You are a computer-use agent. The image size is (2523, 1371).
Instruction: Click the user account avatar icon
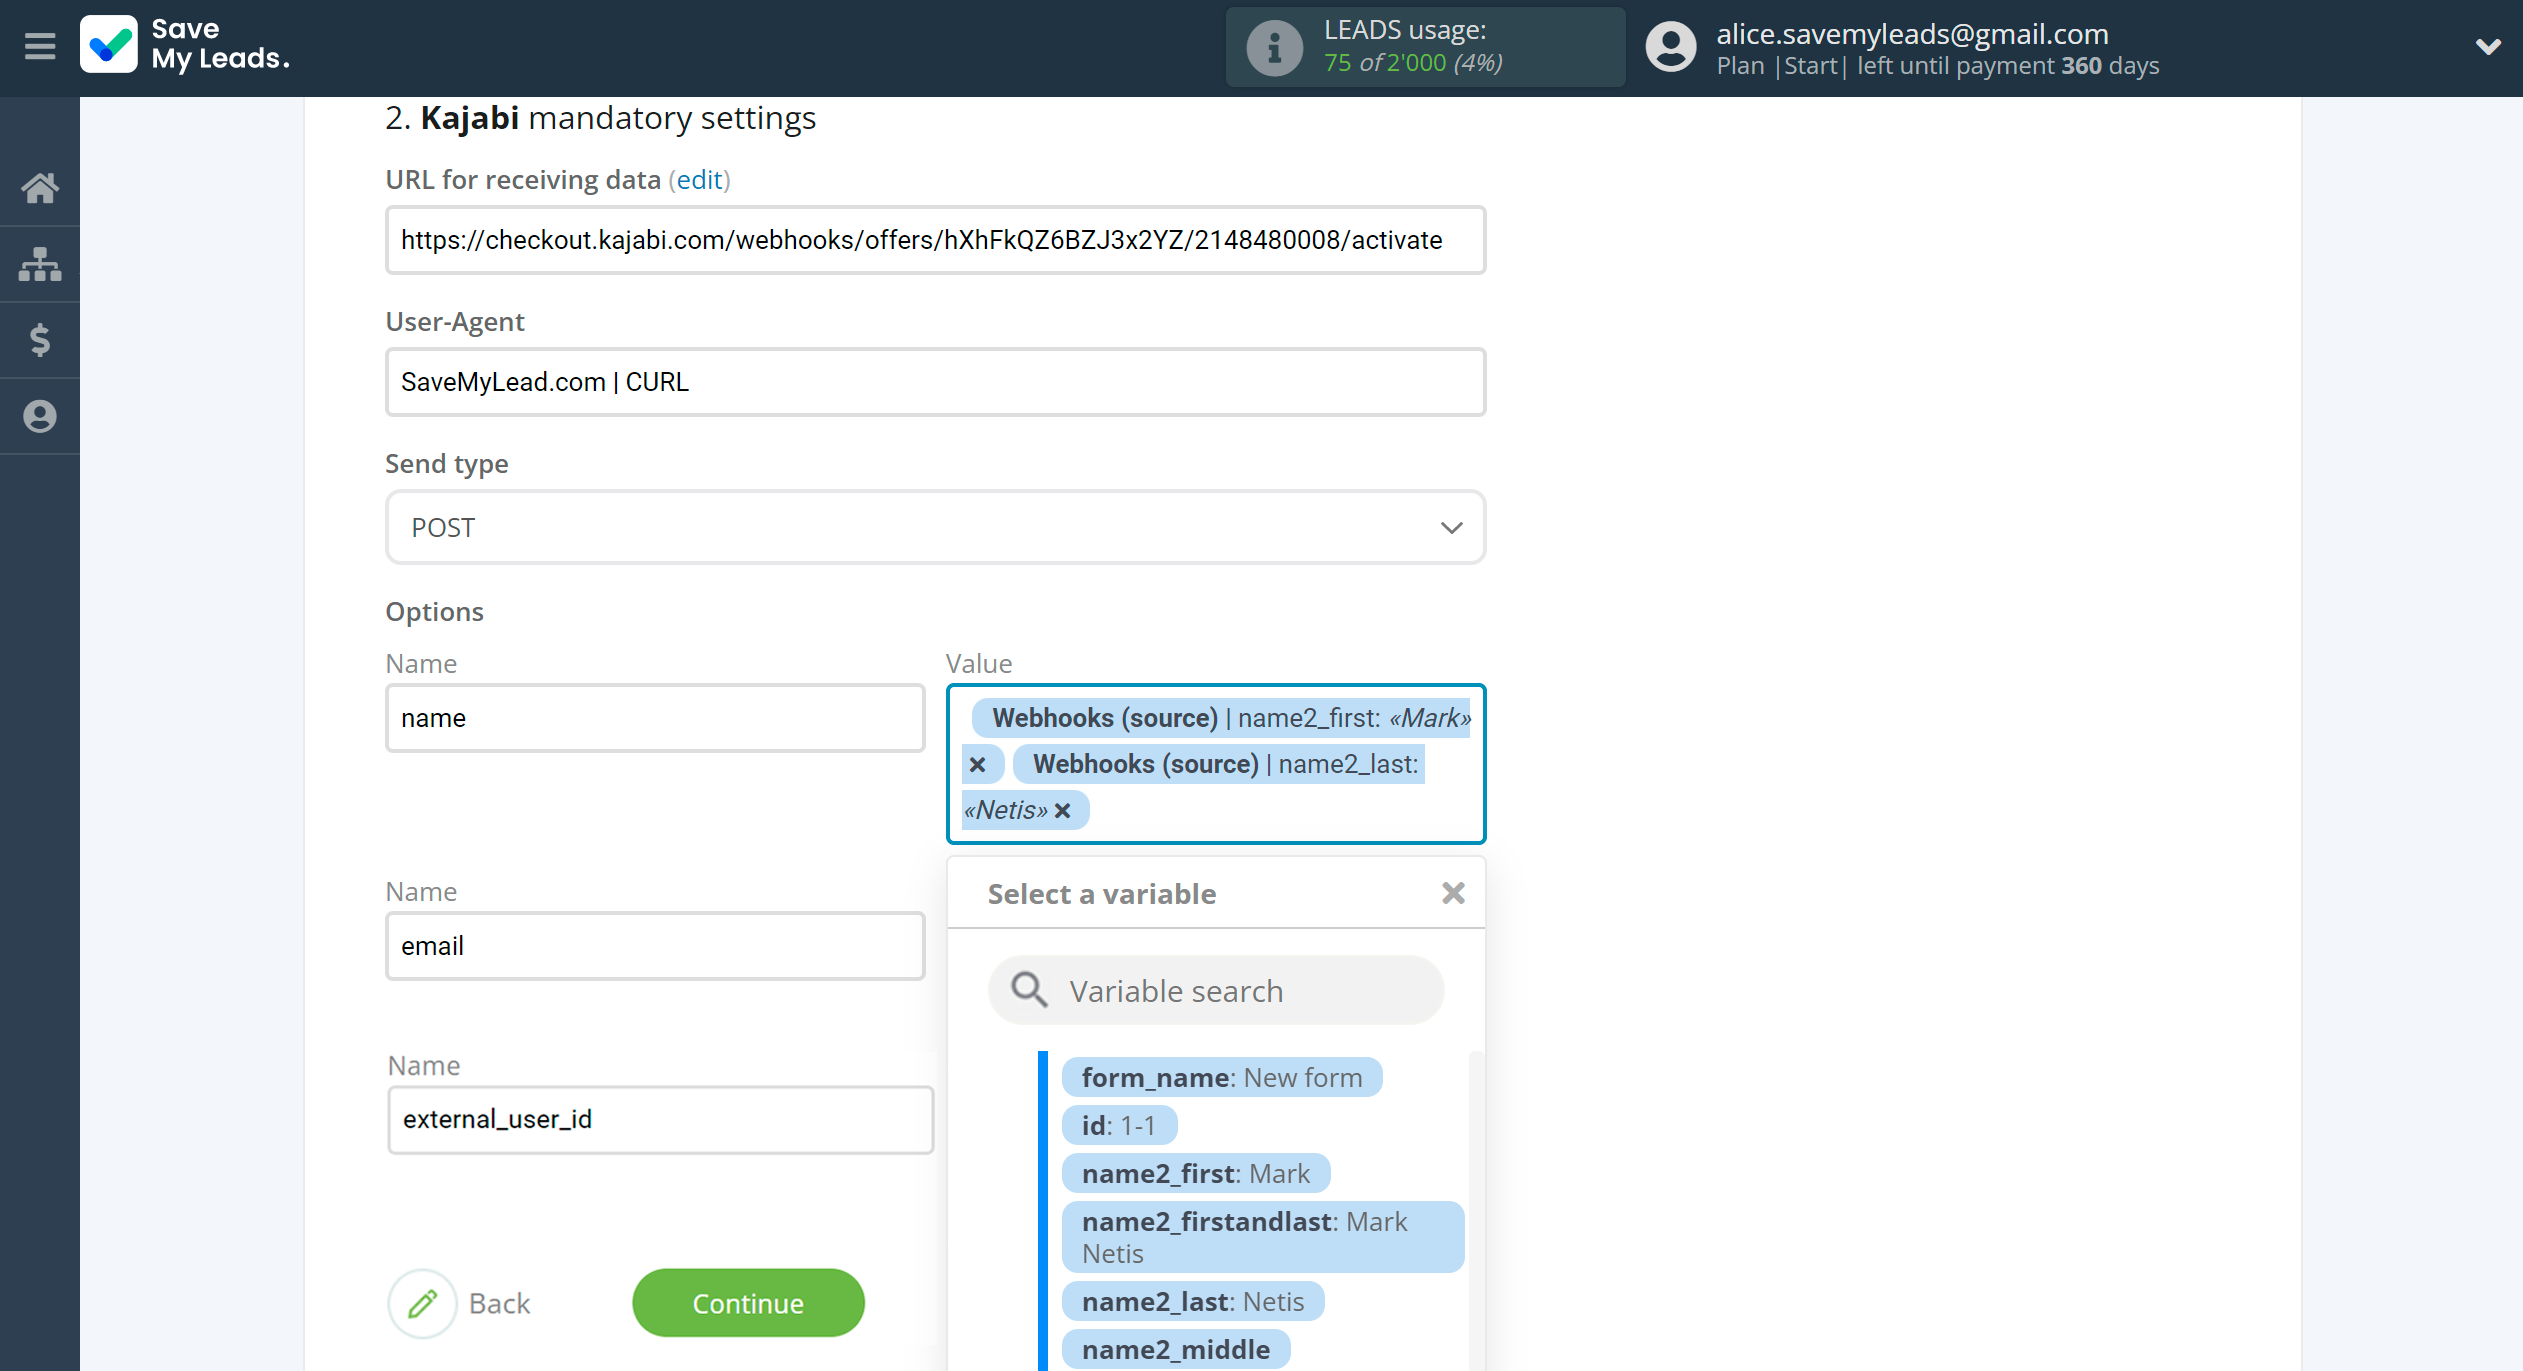(1671, 46)
